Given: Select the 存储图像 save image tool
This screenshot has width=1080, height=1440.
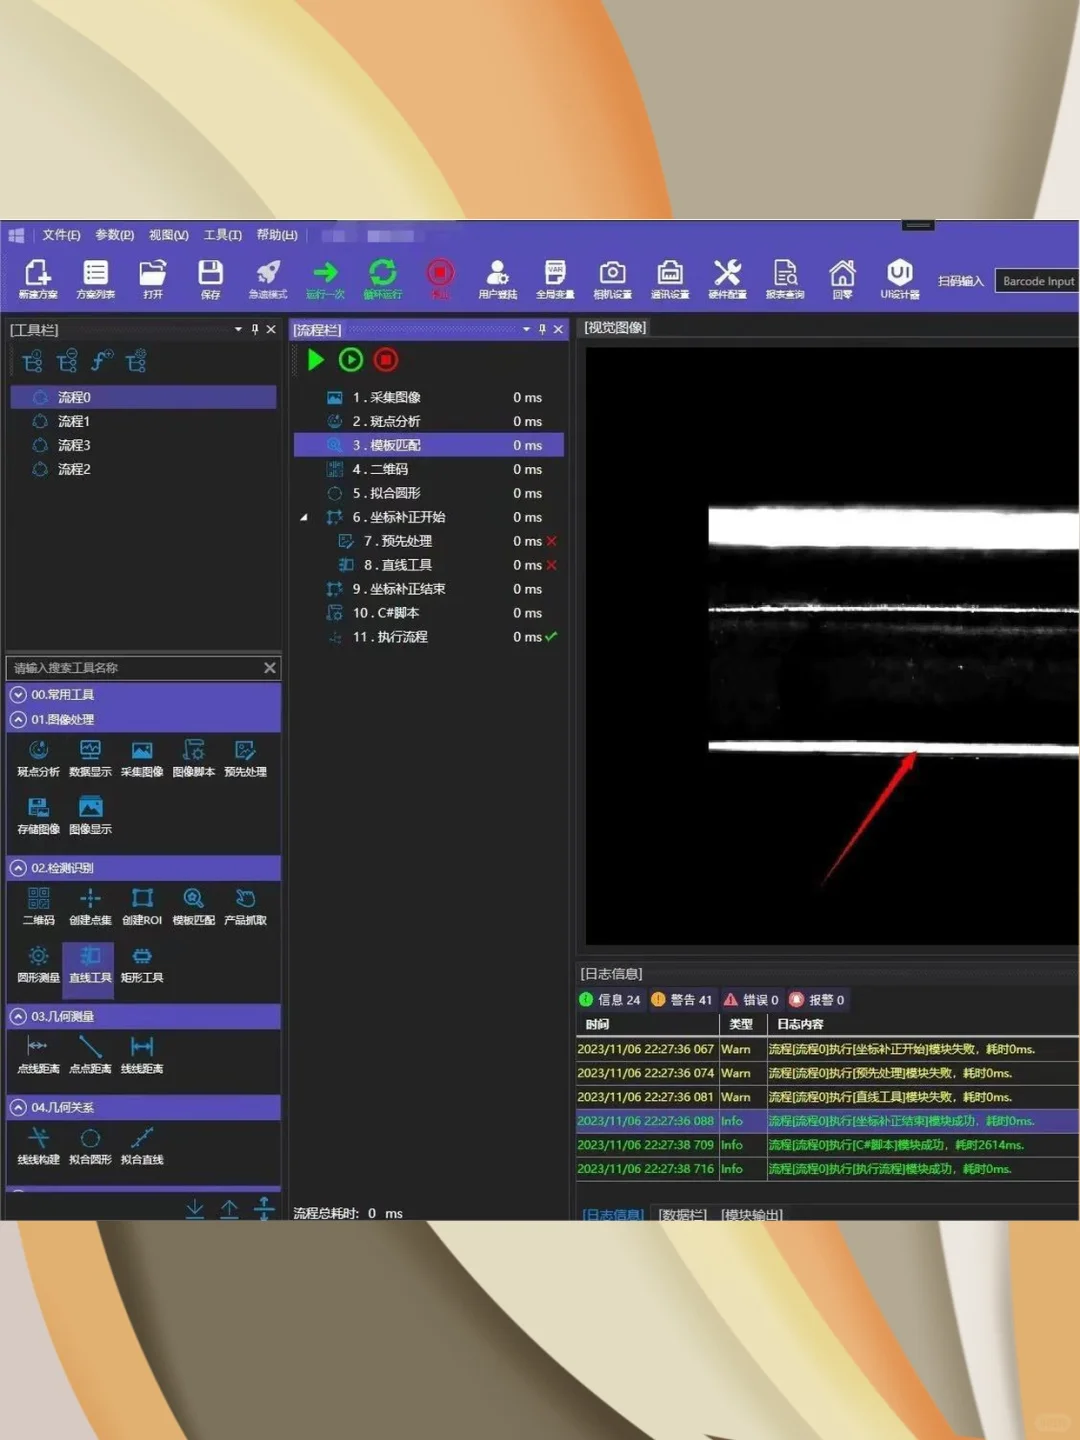Looking at the screenshot, I should tap(38, 816).
